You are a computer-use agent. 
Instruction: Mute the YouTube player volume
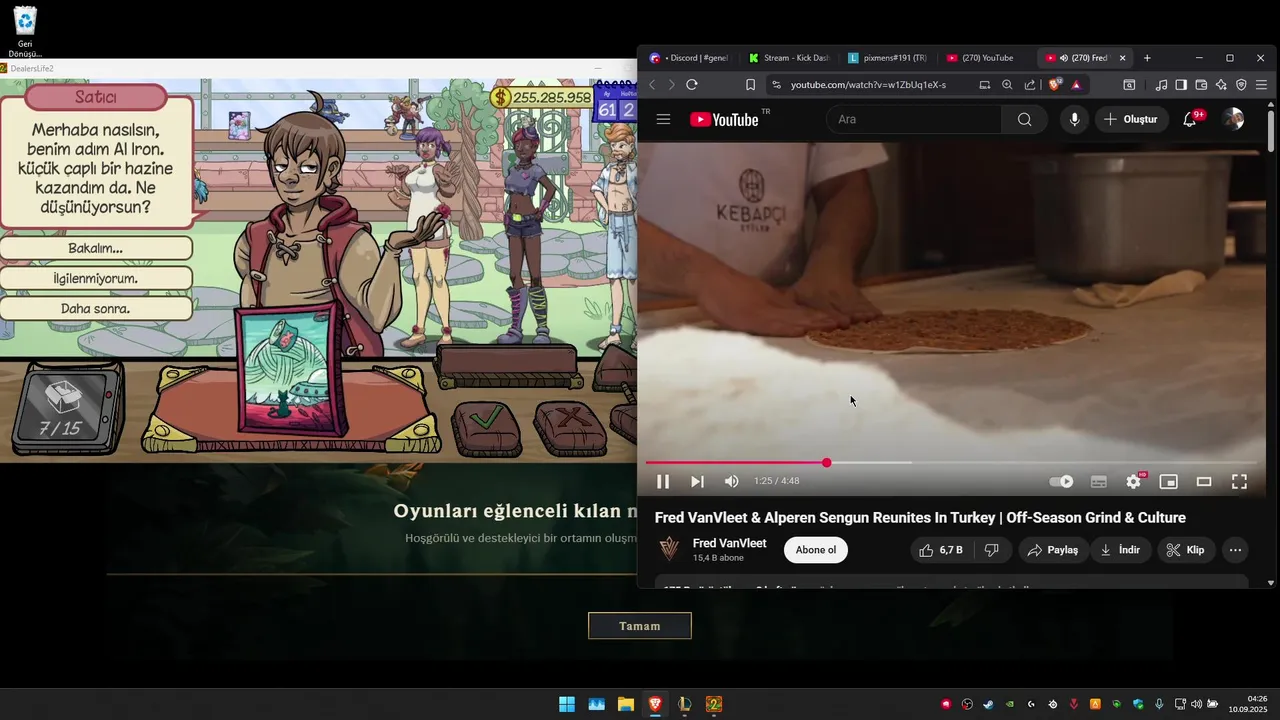731,481
